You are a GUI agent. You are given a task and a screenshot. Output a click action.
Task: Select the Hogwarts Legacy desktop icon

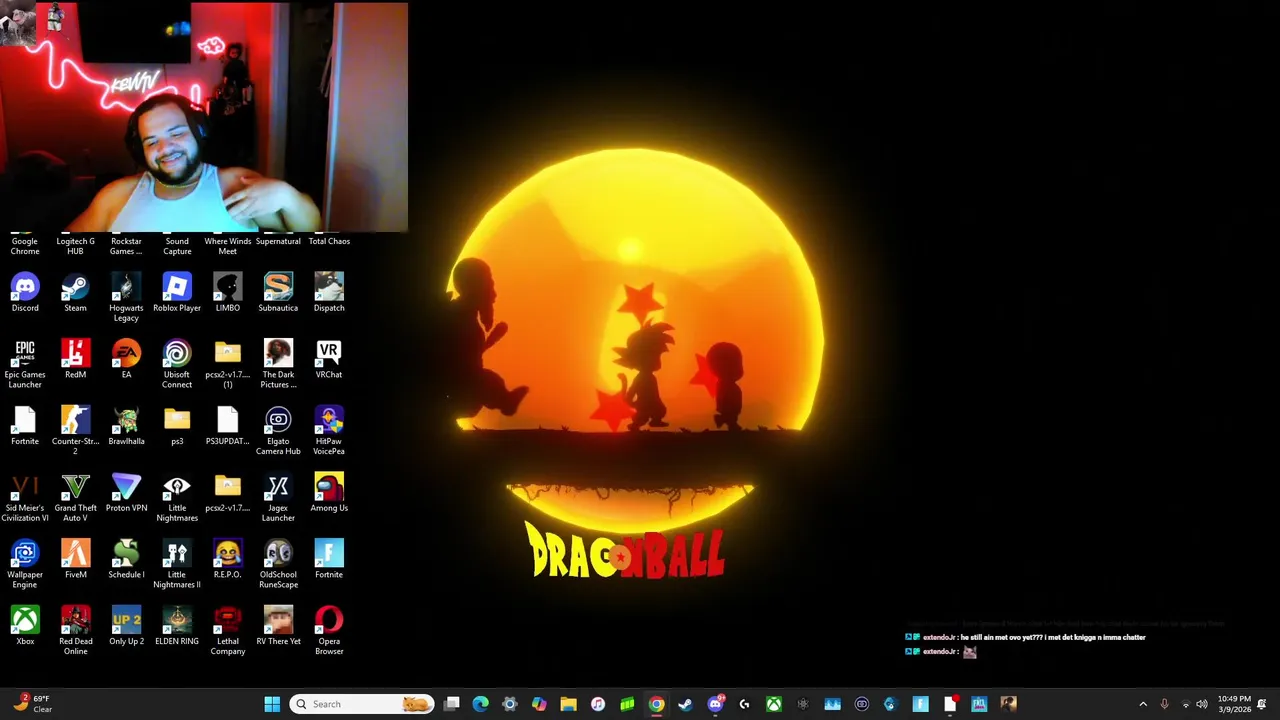(126, 297)
